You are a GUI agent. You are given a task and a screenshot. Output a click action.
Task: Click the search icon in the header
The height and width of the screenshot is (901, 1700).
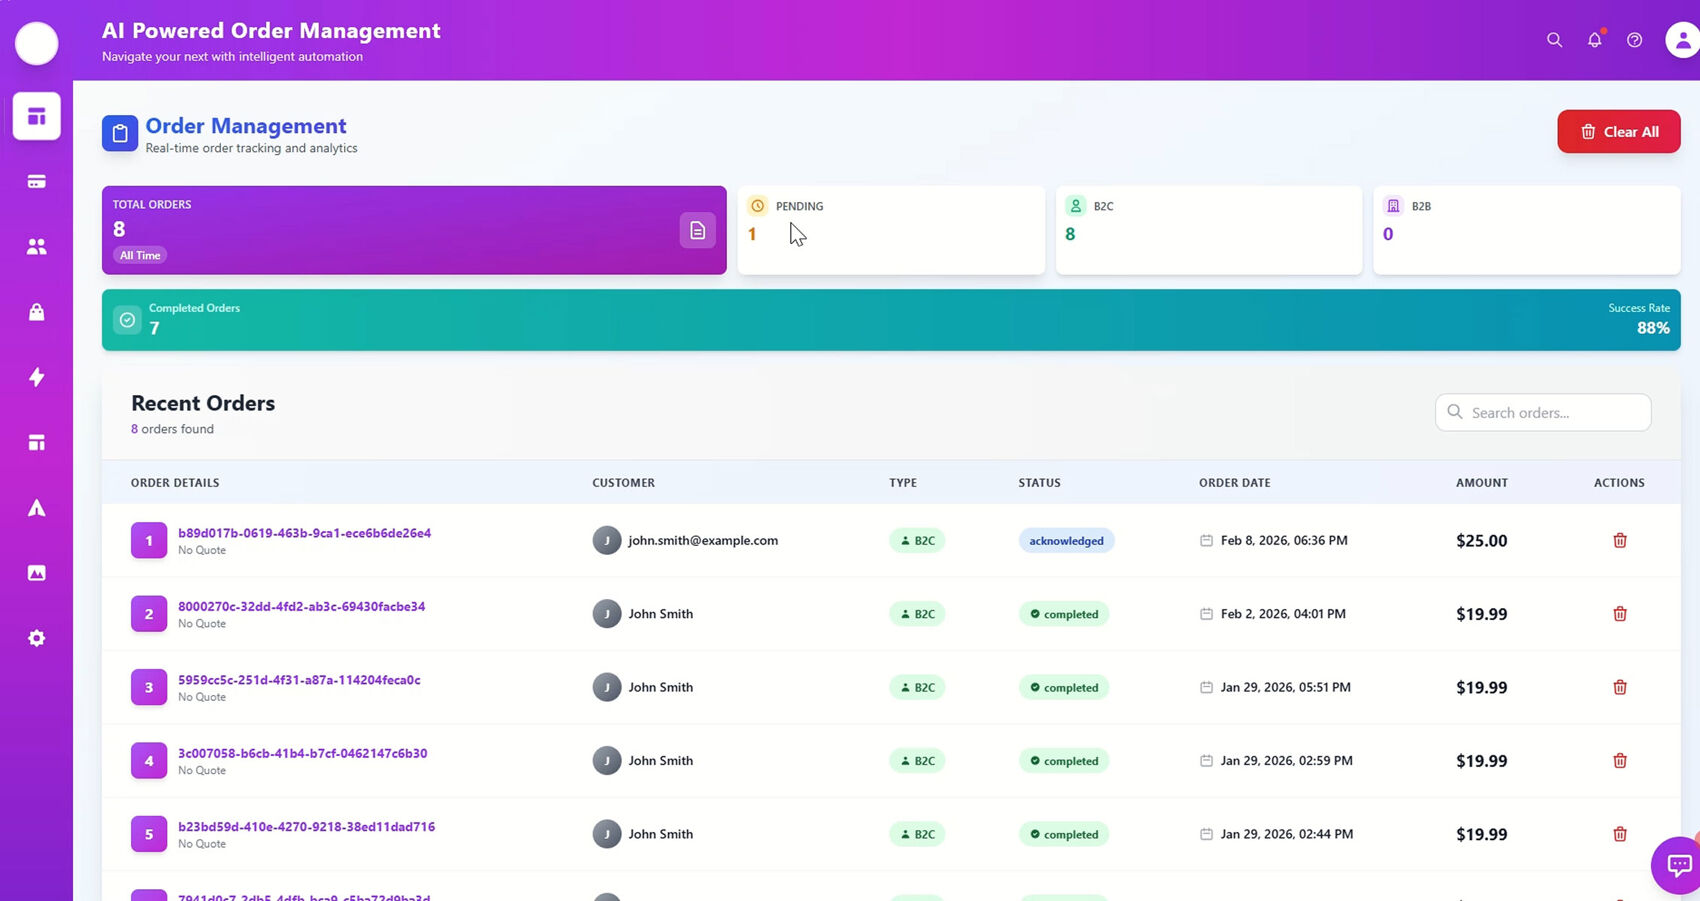1554,40
